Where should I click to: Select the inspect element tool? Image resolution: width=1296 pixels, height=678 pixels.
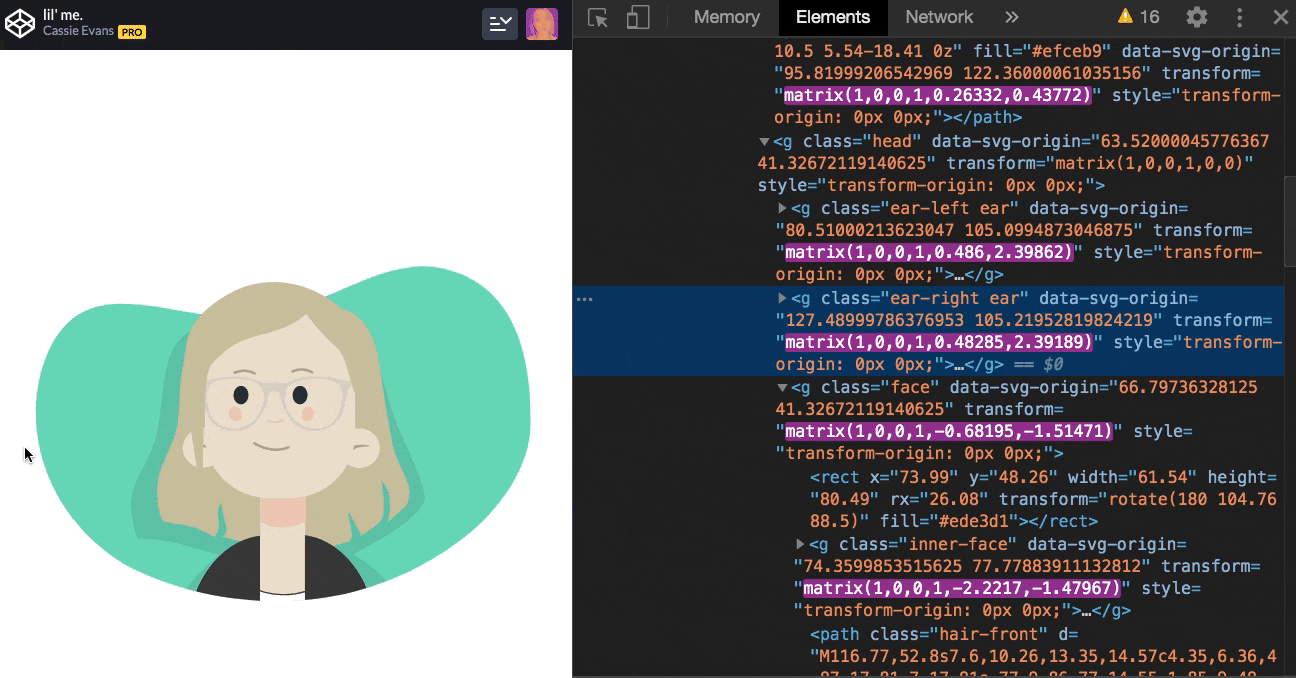597,17
